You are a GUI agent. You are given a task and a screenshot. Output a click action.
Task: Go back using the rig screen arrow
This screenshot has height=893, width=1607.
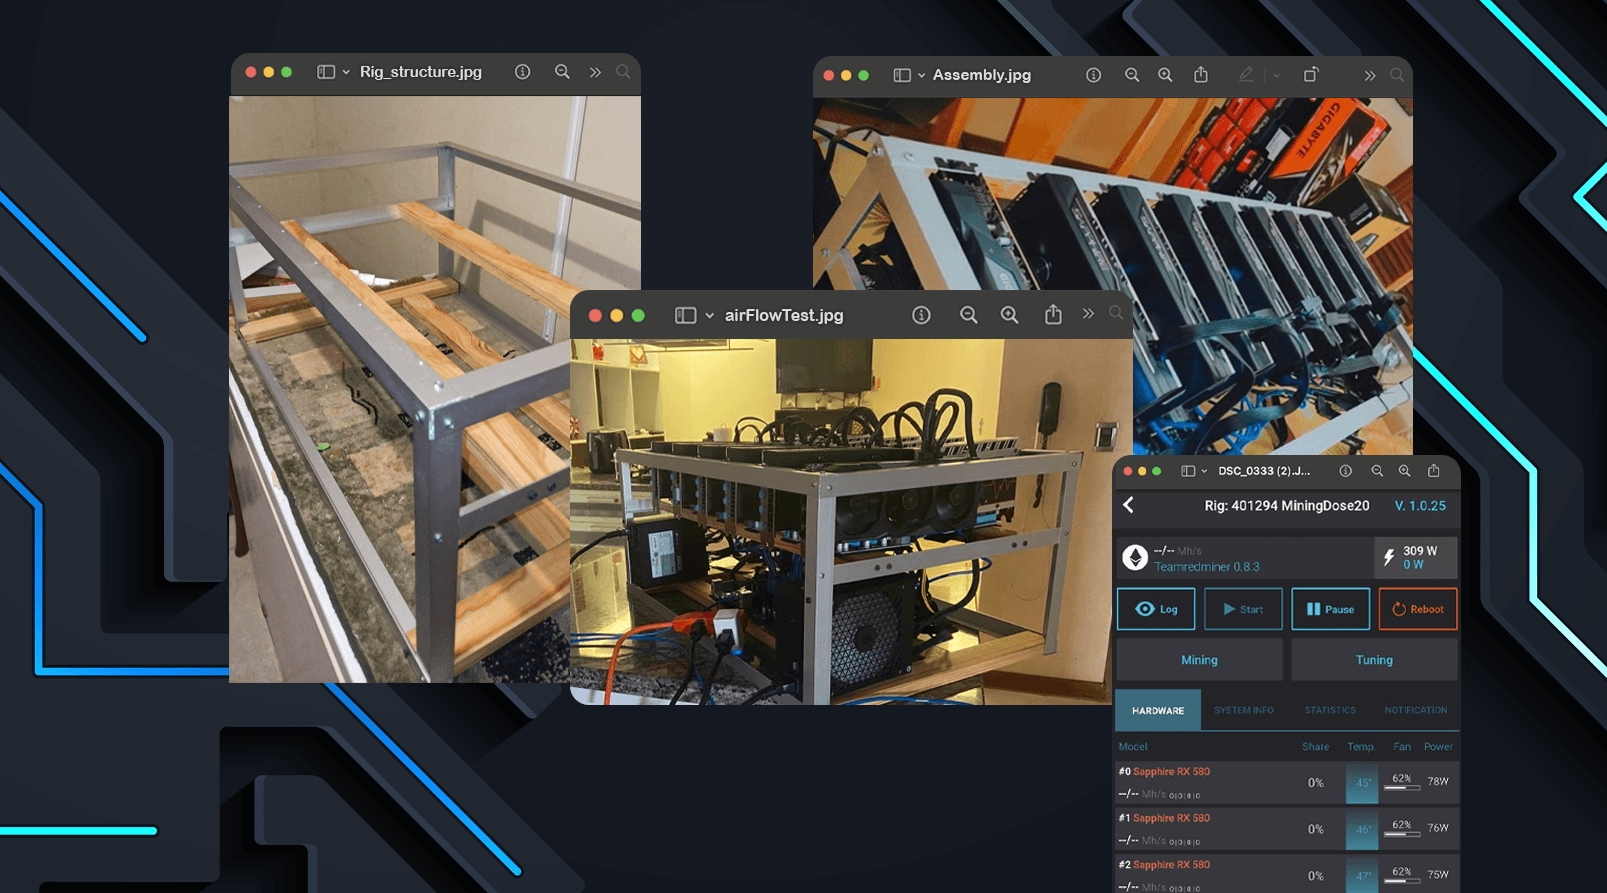1129,505
